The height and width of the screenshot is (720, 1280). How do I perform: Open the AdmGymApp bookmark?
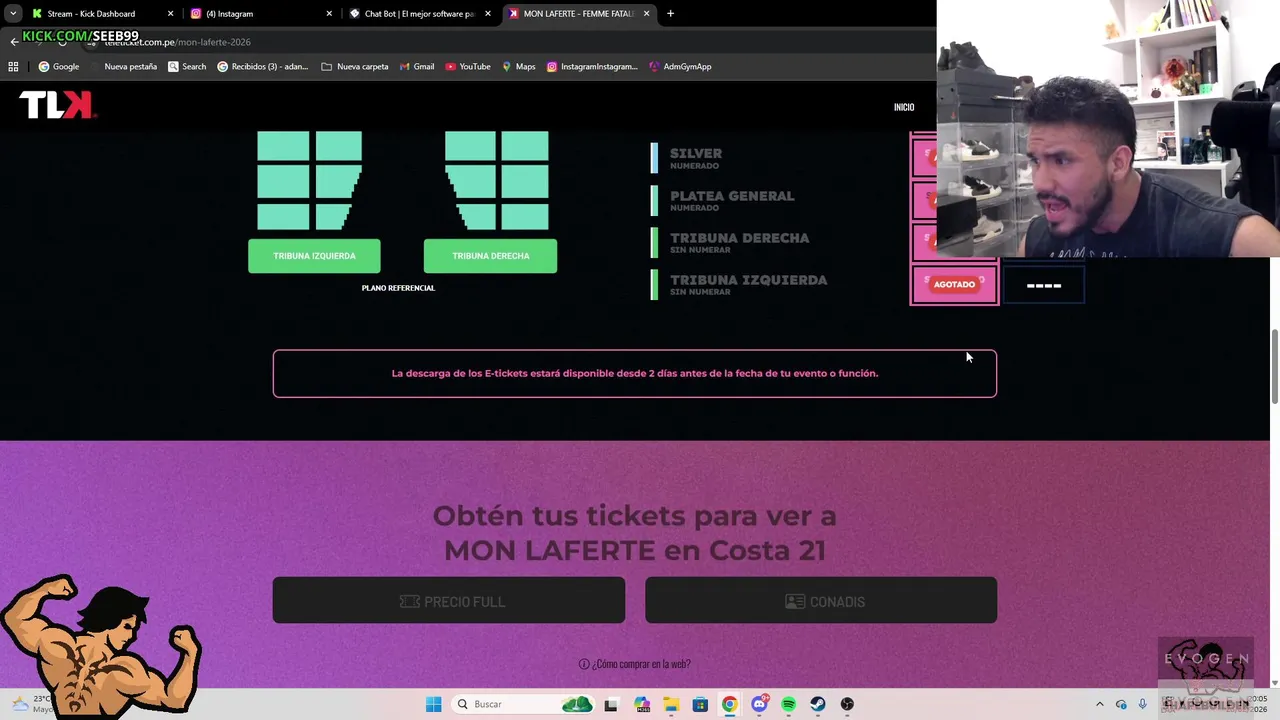pyautogui.click(x=680, y=67)
